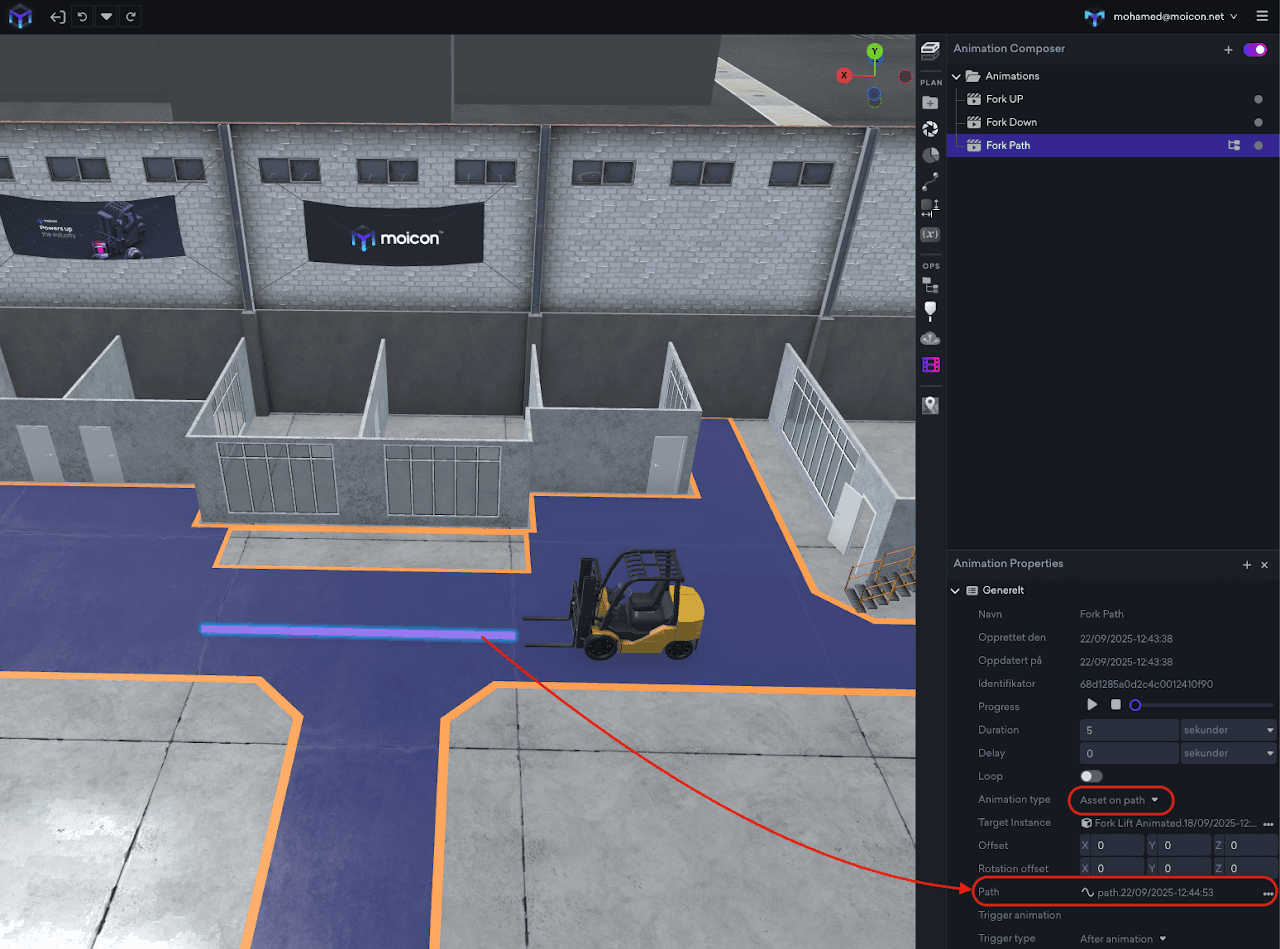
Task: Toggle the status dot for Fork UP
Action: [1258, 99]
